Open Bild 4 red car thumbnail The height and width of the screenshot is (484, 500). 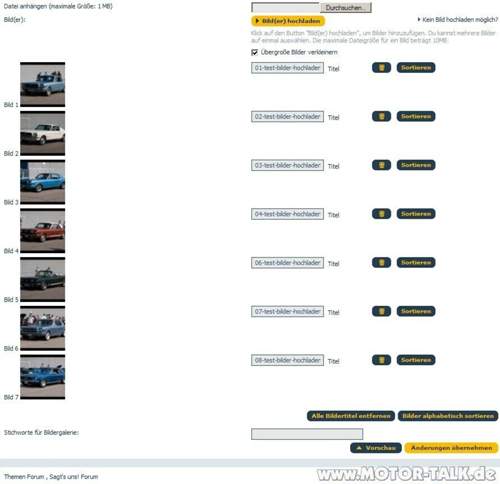43,231
